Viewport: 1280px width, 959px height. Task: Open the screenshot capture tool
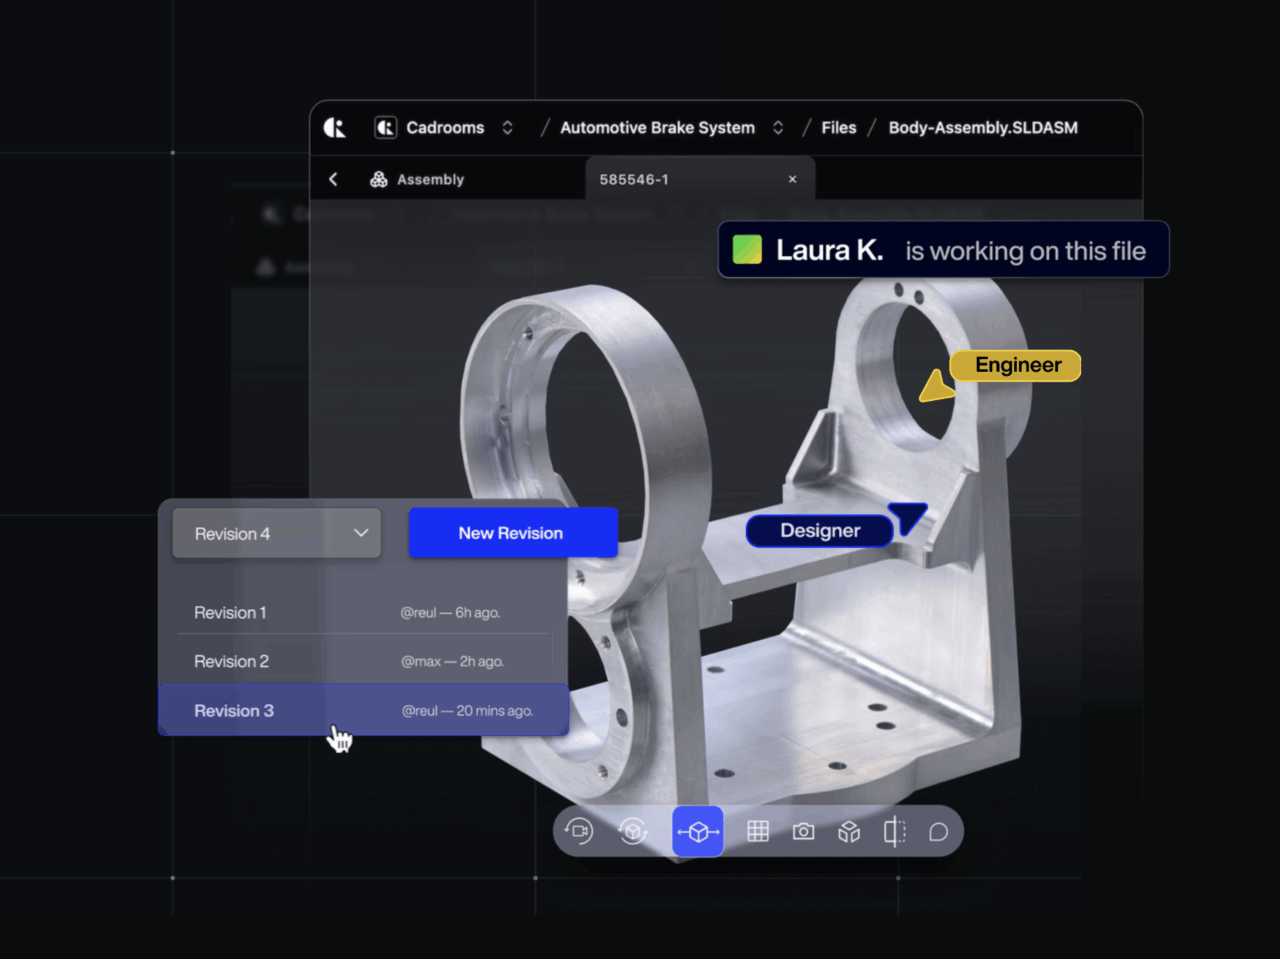(x=803, y=831)
